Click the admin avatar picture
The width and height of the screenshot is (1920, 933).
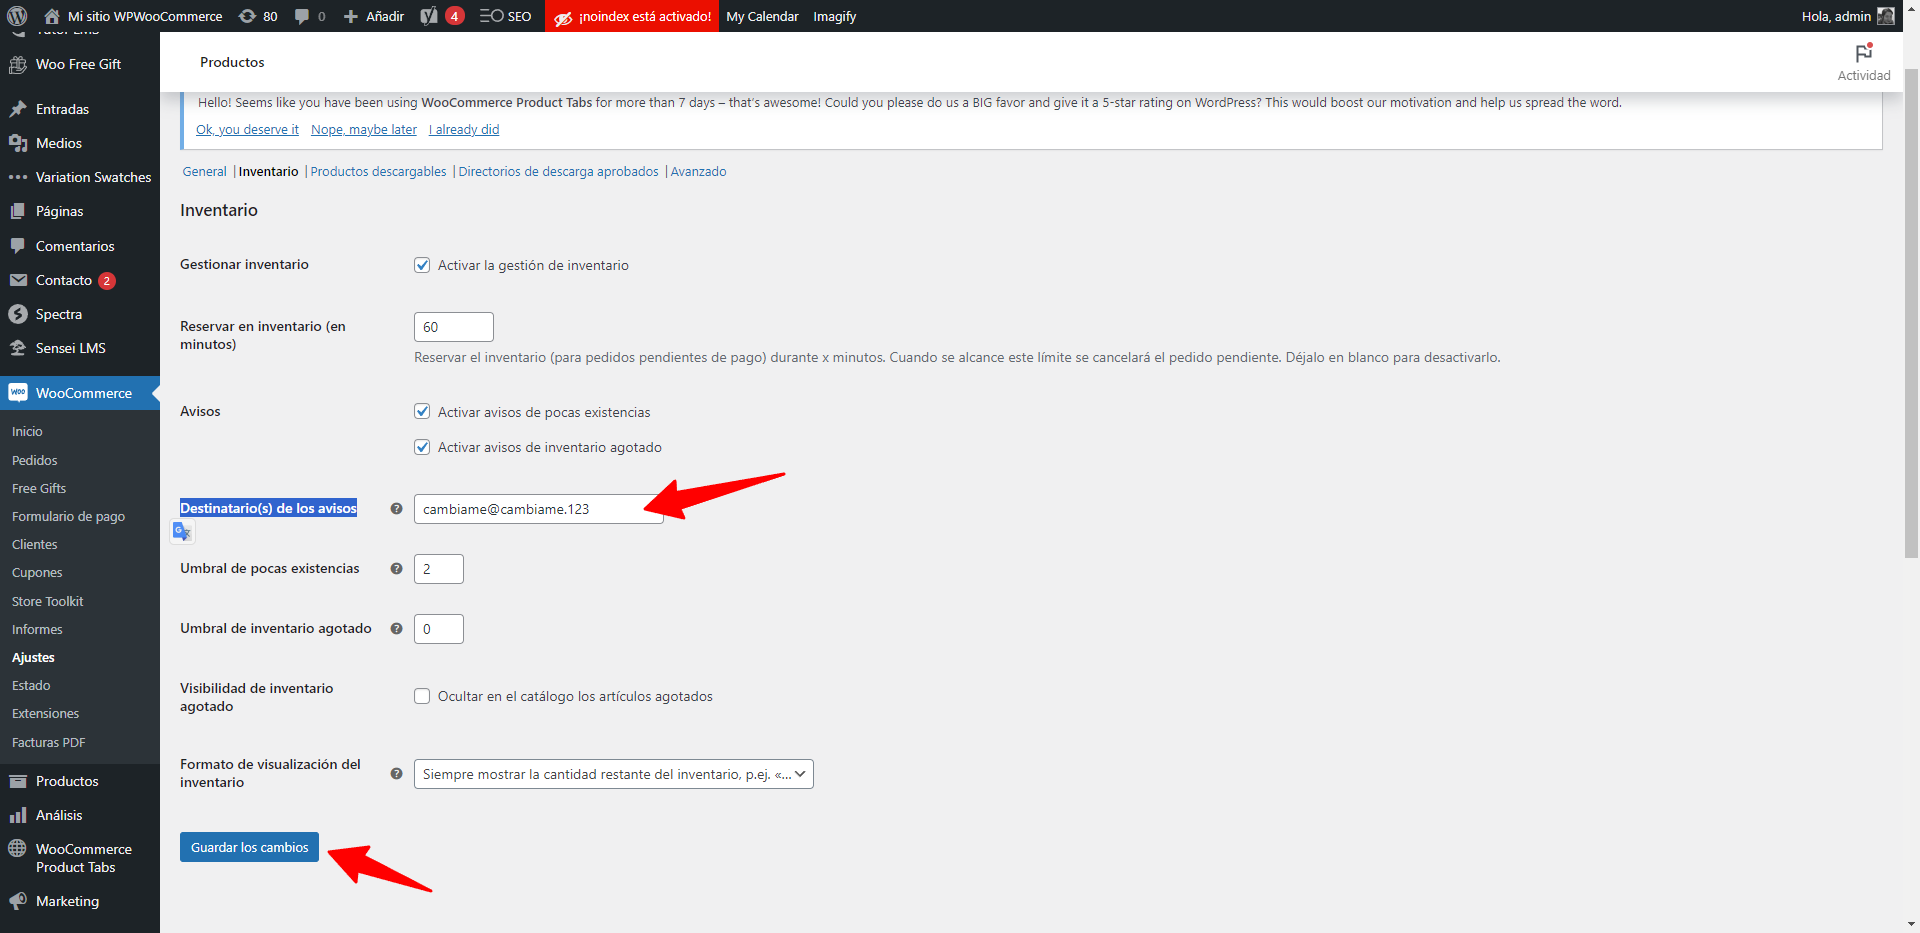click(1886, 16)
